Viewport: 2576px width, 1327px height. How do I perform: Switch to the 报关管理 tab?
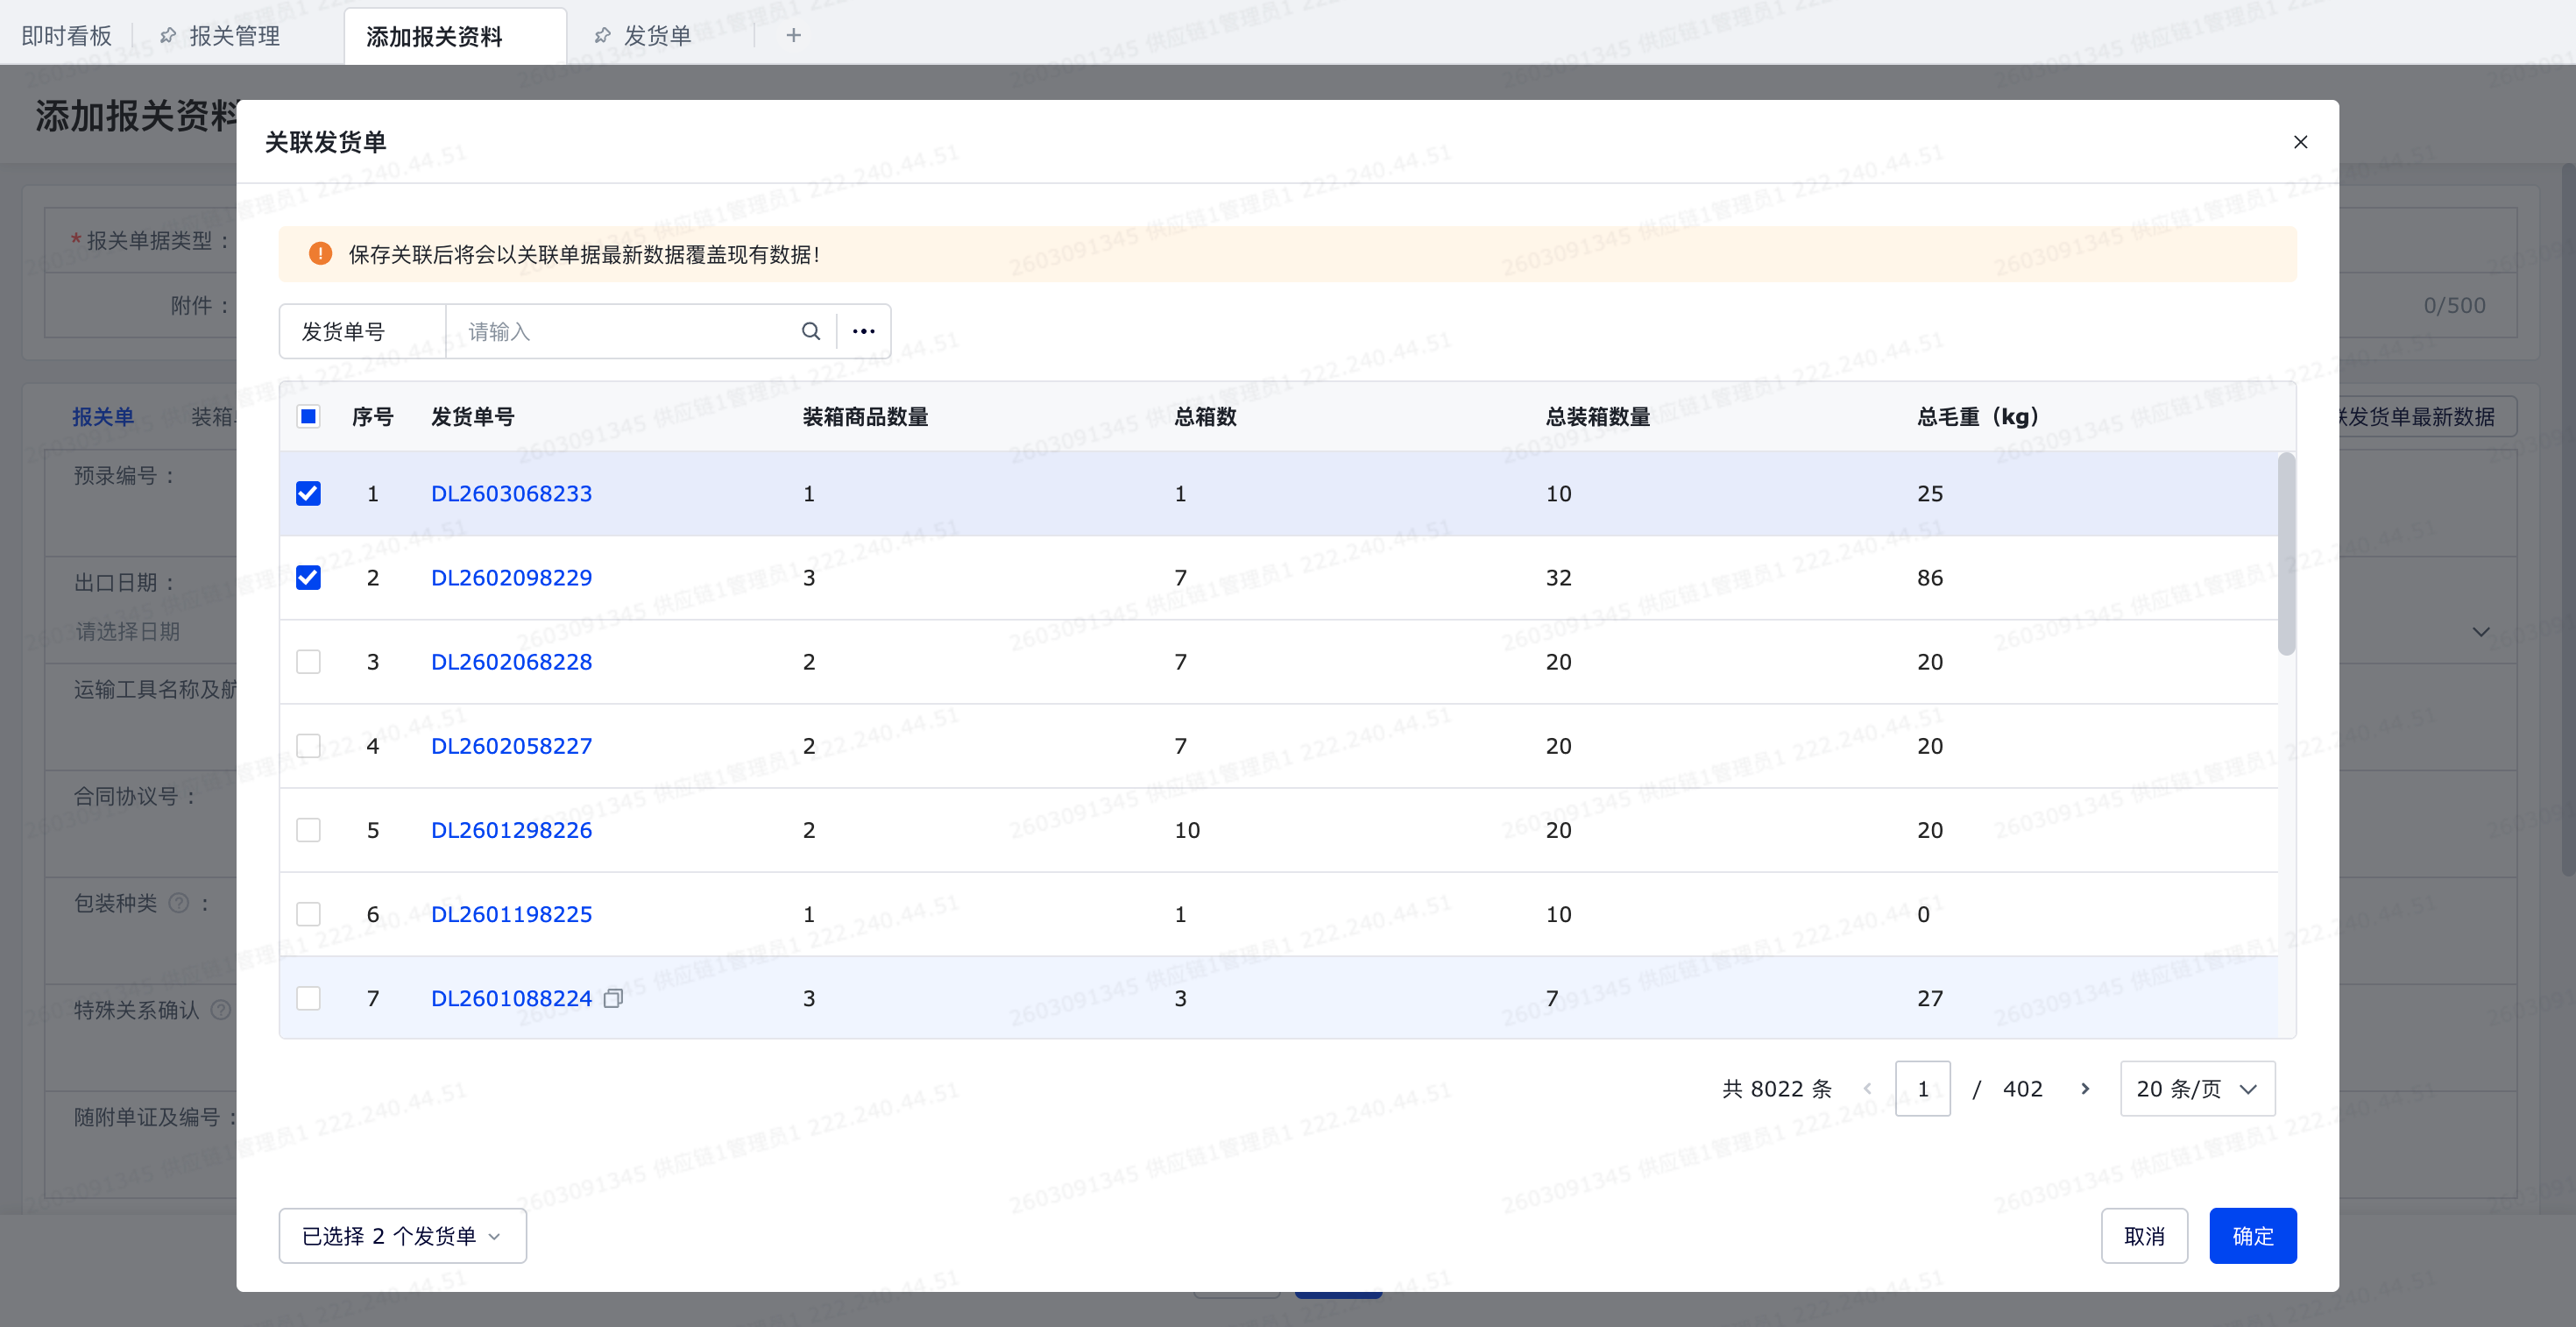(234, 36)
